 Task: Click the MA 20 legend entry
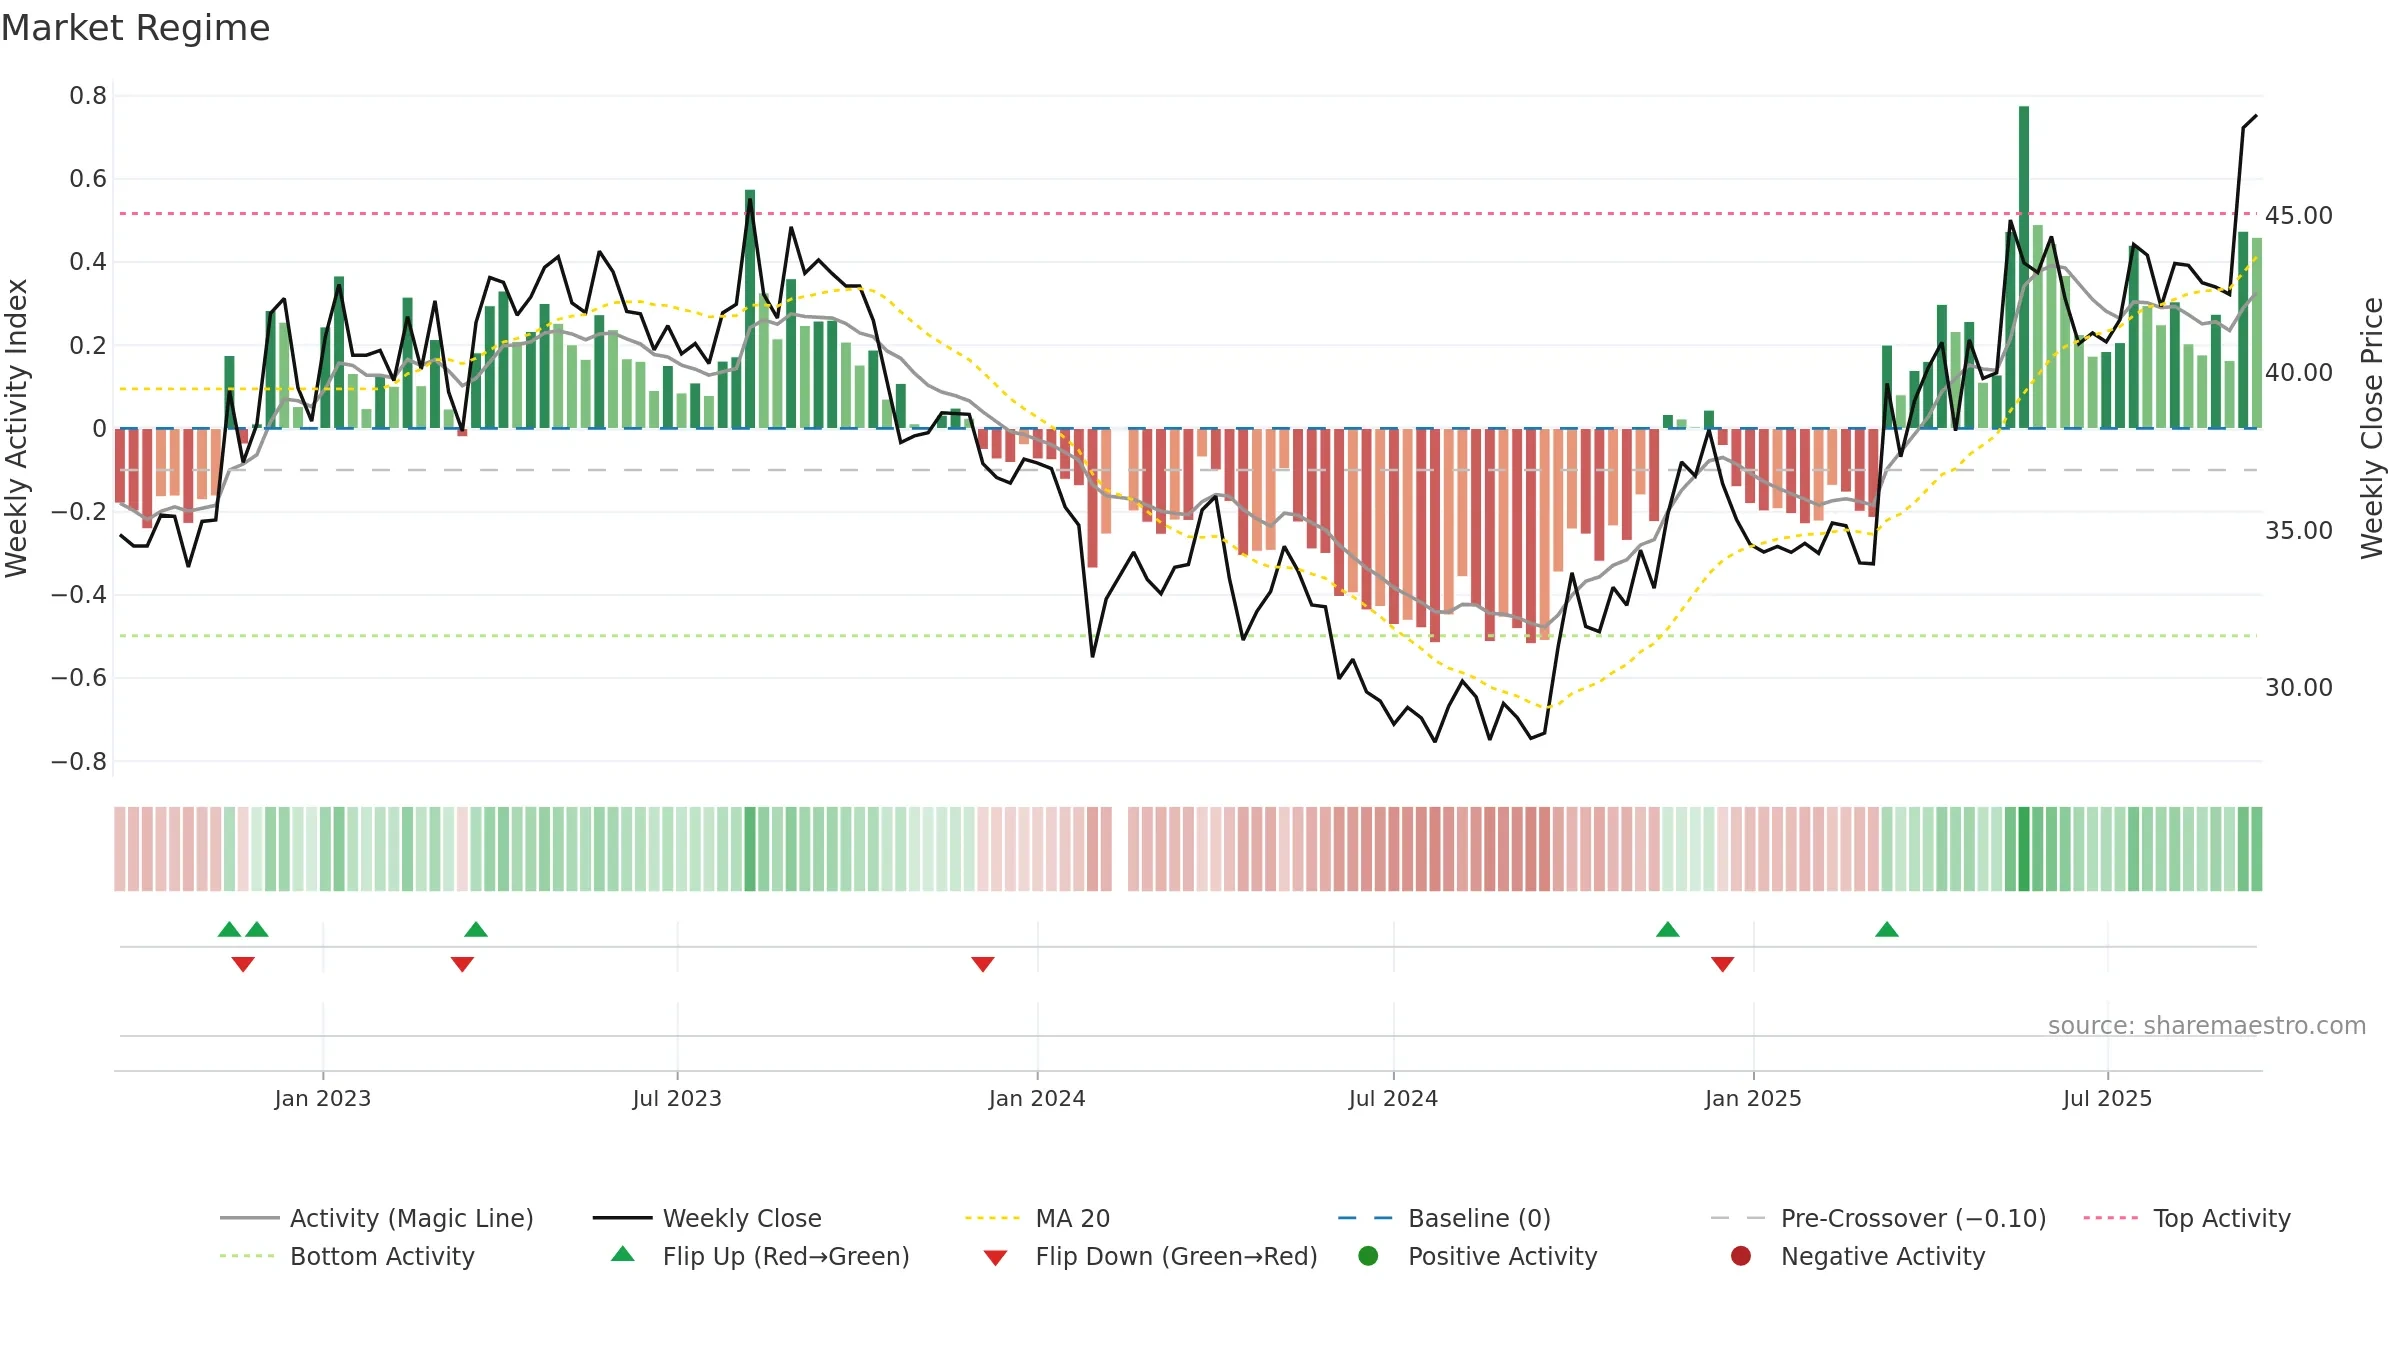pos(1037,1218)
